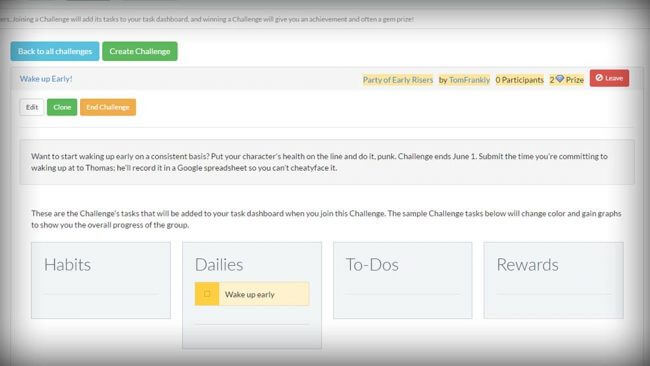Image resolution: width=650 pixels, height=366 pixels.
Task: Click End Challenge button
Action: pyautogui.click(x=108, y=107)
